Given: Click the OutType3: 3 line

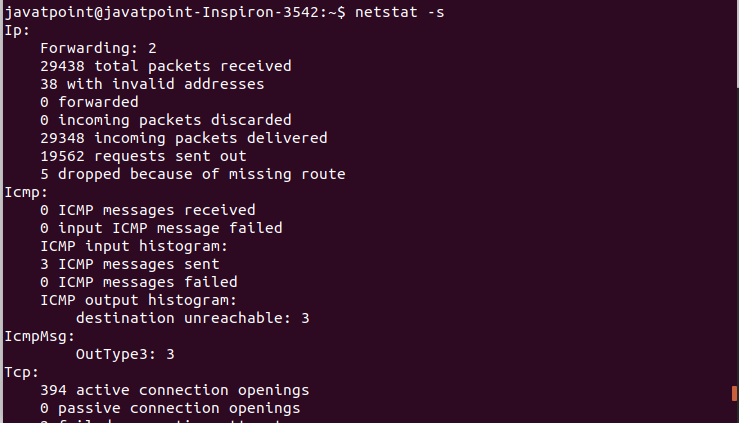Looking at the screenshot, I should [125, 353].
